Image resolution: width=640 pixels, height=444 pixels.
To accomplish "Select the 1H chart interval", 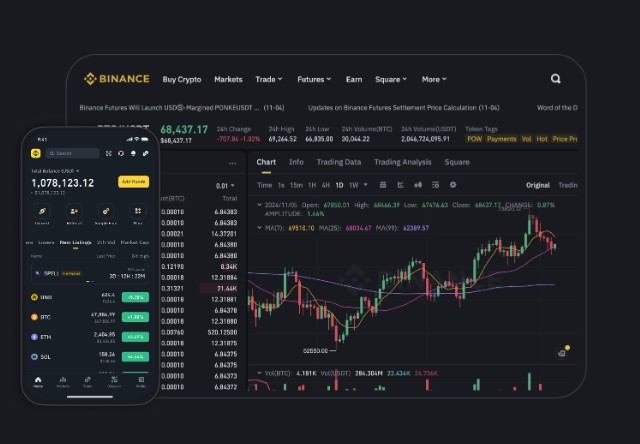I will (312, 185).
